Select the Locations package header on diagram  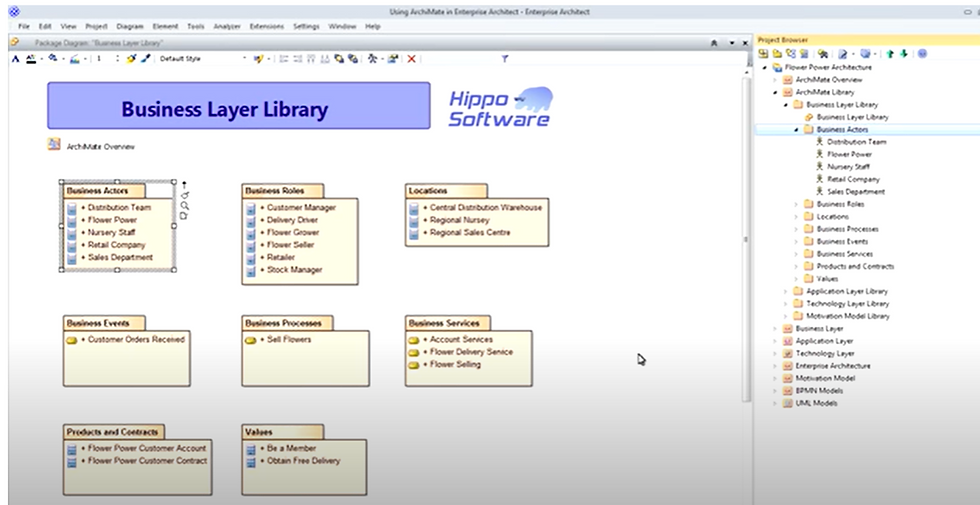click(446, 191)
